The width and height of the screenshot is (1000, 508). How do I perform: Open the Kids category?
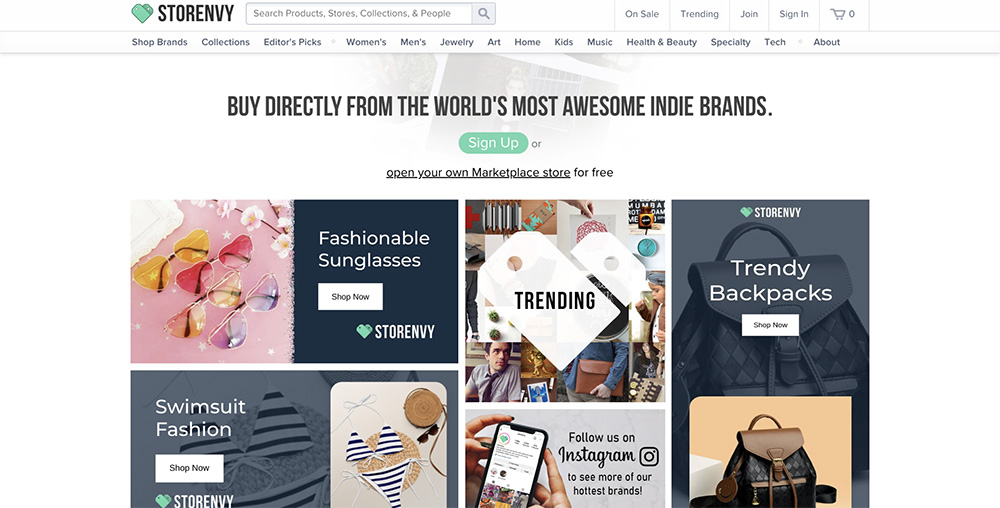(563, 42)
